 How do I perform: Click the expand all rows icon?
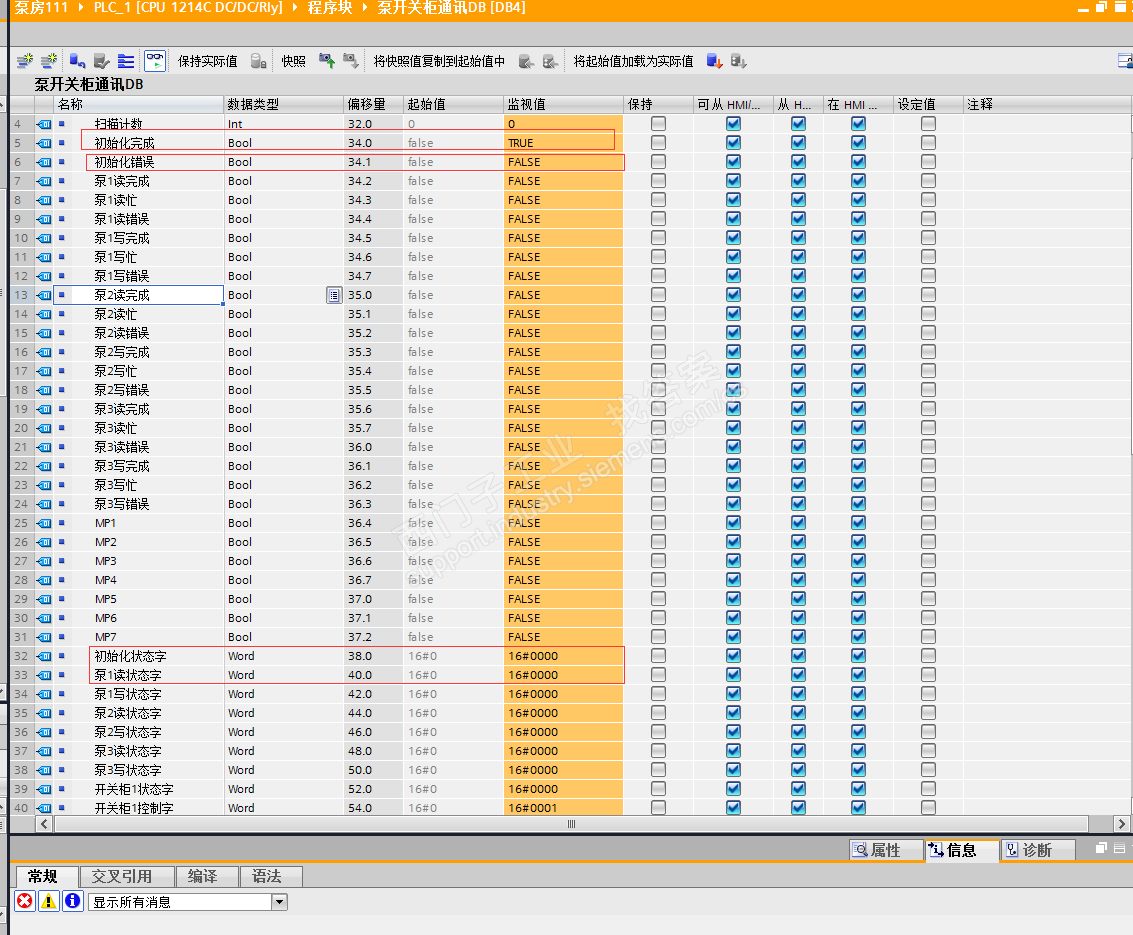tap(126, 61)
